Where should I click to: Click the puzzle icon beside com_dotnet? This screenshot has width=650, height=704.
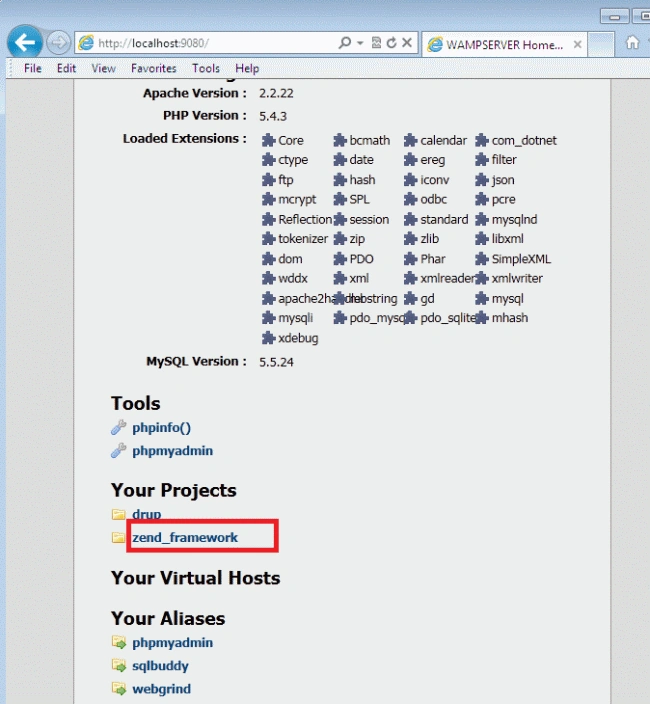click(x=482, y=140)
